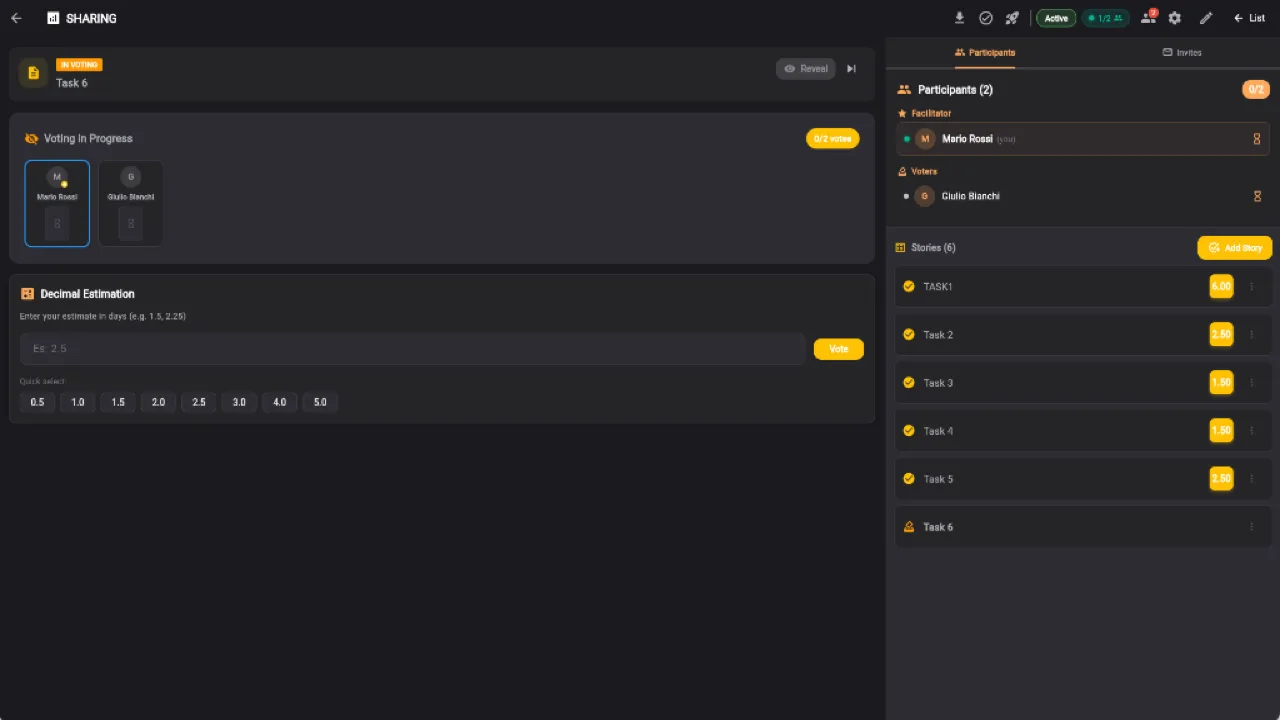Image resolution: width=1280 pixels, height=720 pixels.
Task: Click the rocket launch icon
Action: pos(1012,18)
